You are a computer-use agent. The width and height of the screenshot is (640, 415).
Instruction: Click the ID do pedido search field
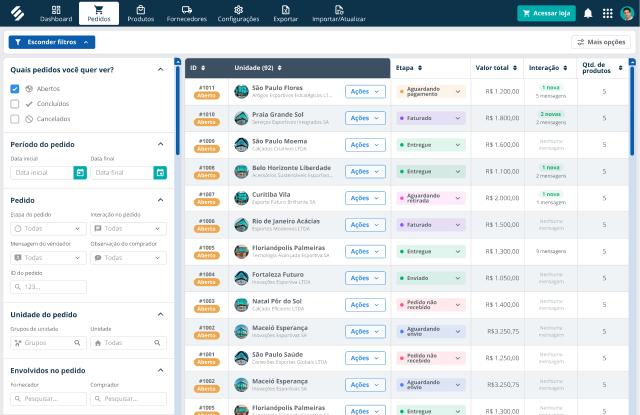pos(48,287)
